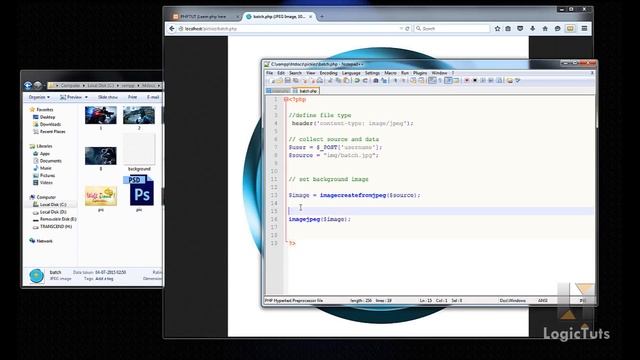Toggle Show all characters in Notepad++ toolbar
The height and width of the screenshot is (360, 640).
pyautogui.click(x=440, y=81)
